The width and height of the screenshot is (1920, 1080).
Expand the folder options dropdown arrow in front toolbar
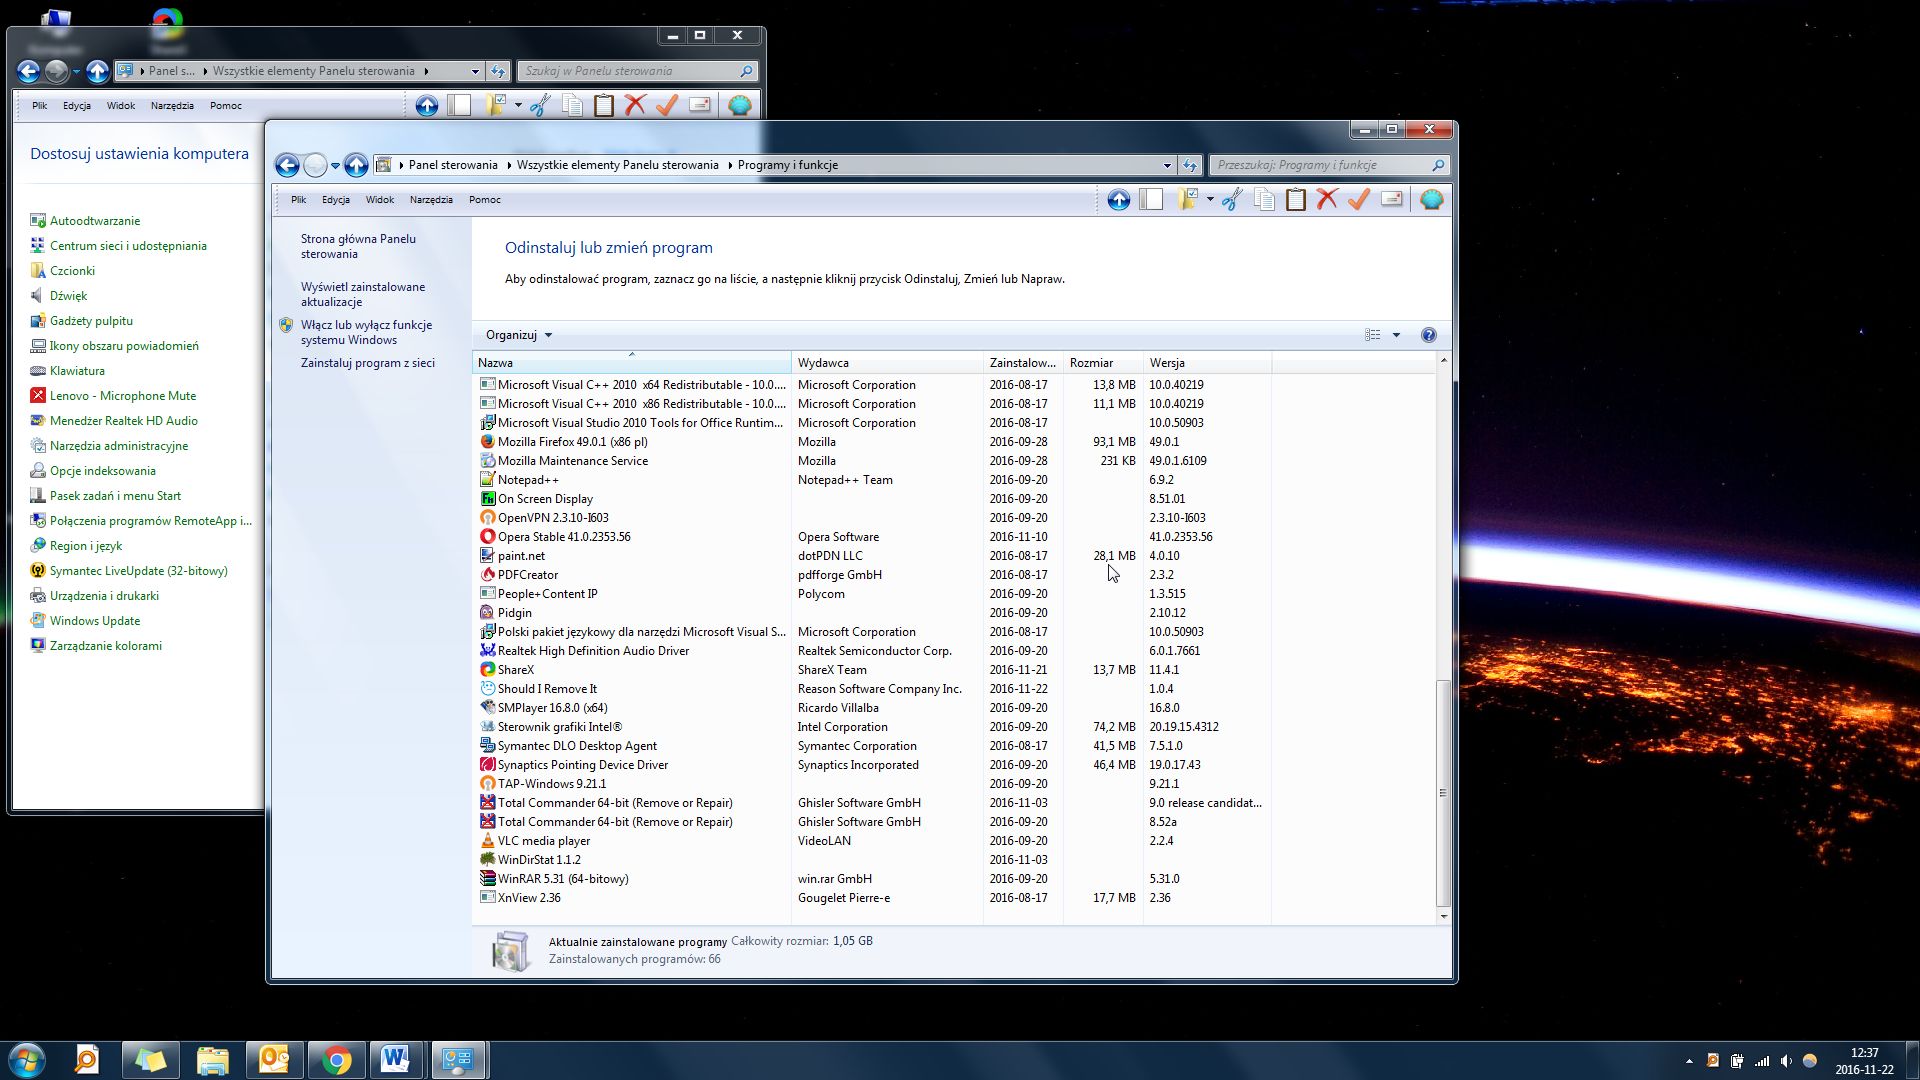click(x=1210, y=199)
